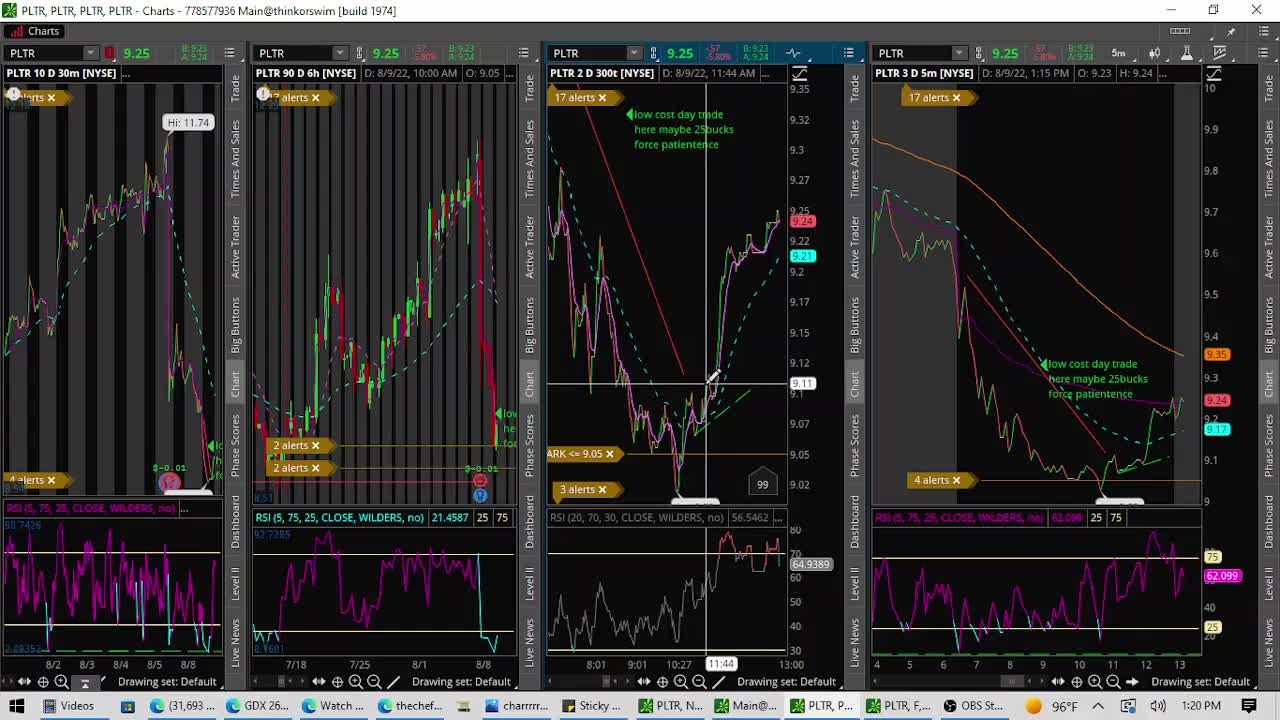Select the drawing pencil tool under 90 D chart
Screen dimensions: 1280x720
394,682
